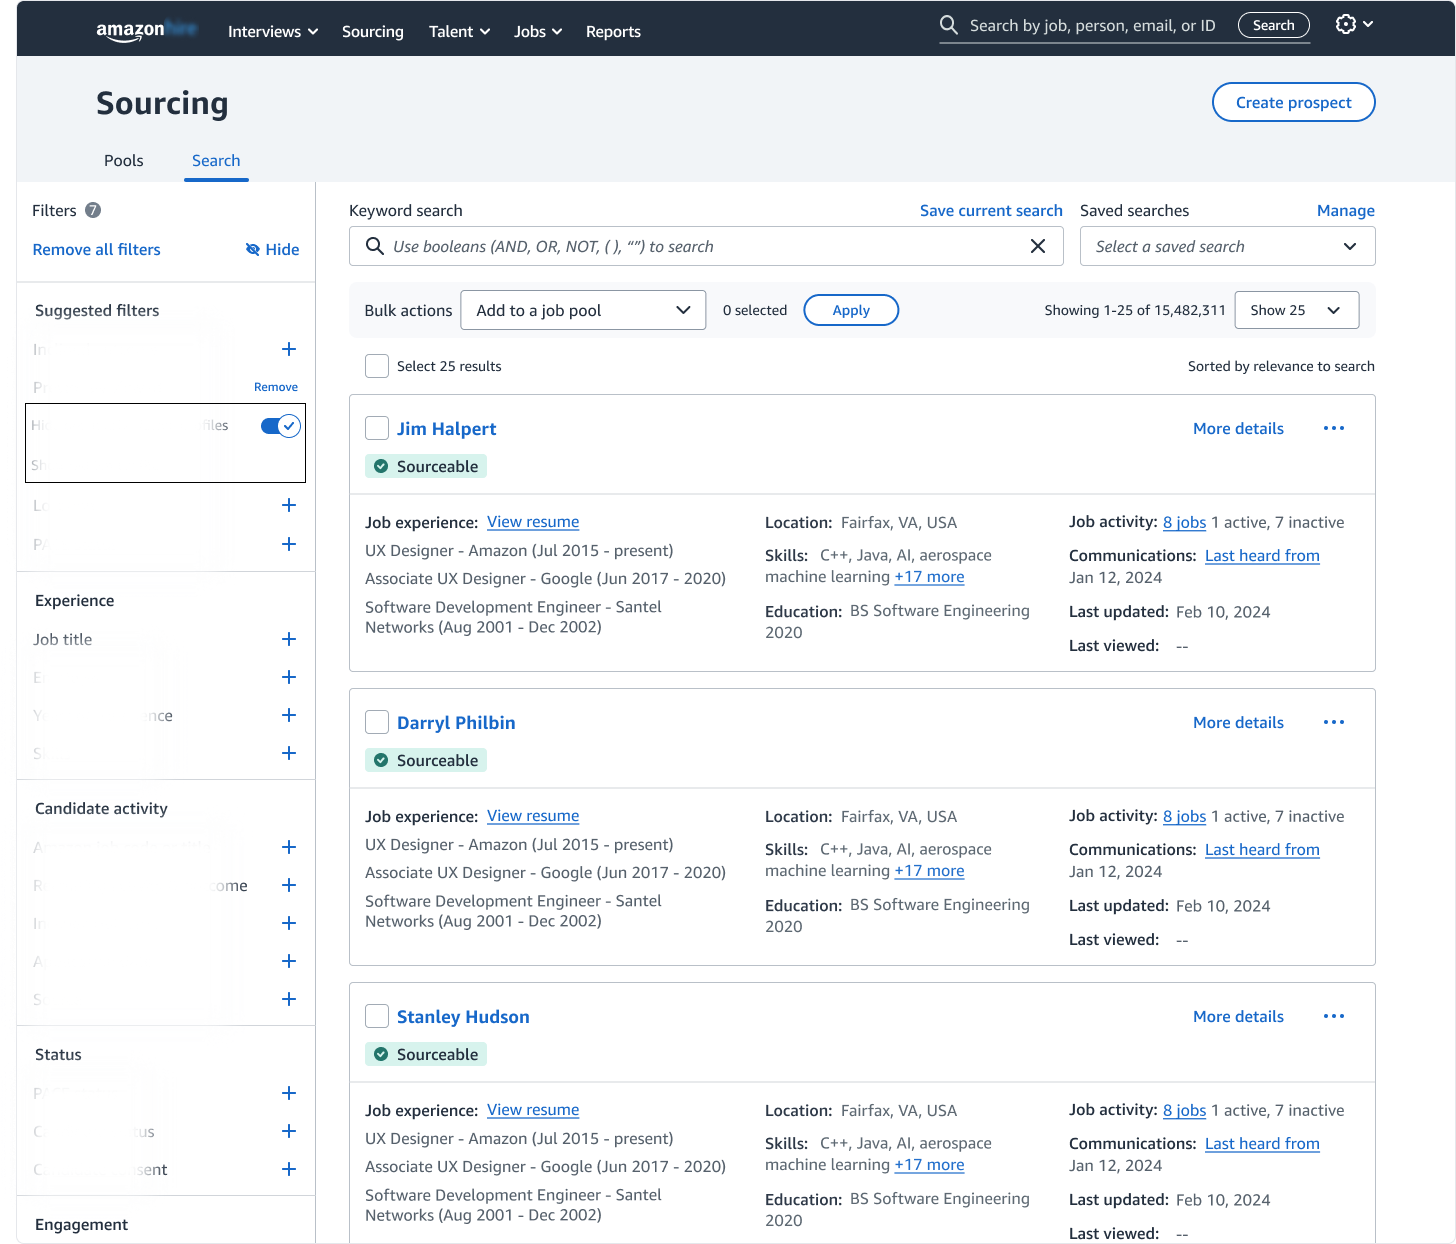1456x1244 pixels.
Task: Click Jim Halpert's Last heard from link
Action: (1262, 555)
